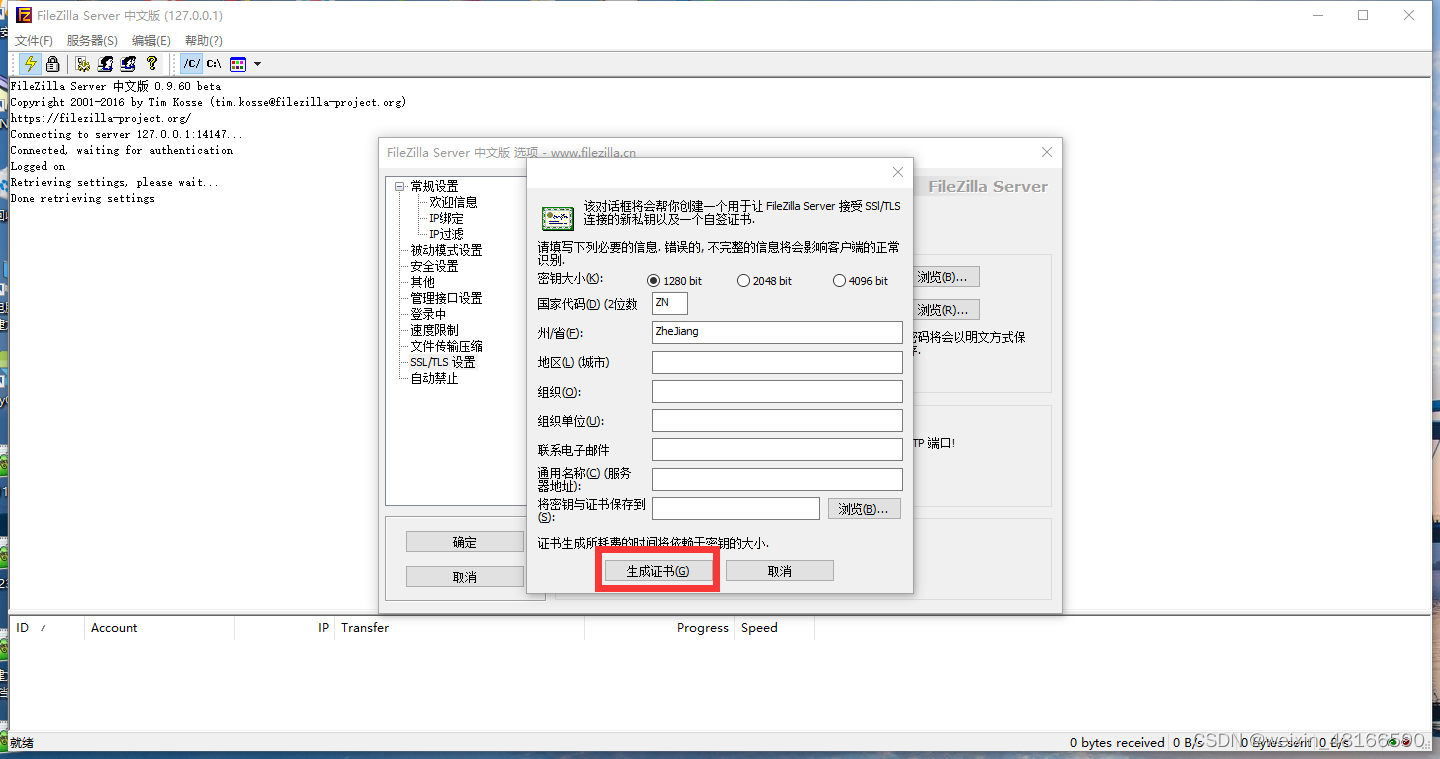Focus the 地区 (城市) input field
The width and height of the screenshot is (1440, 759).
777,362
